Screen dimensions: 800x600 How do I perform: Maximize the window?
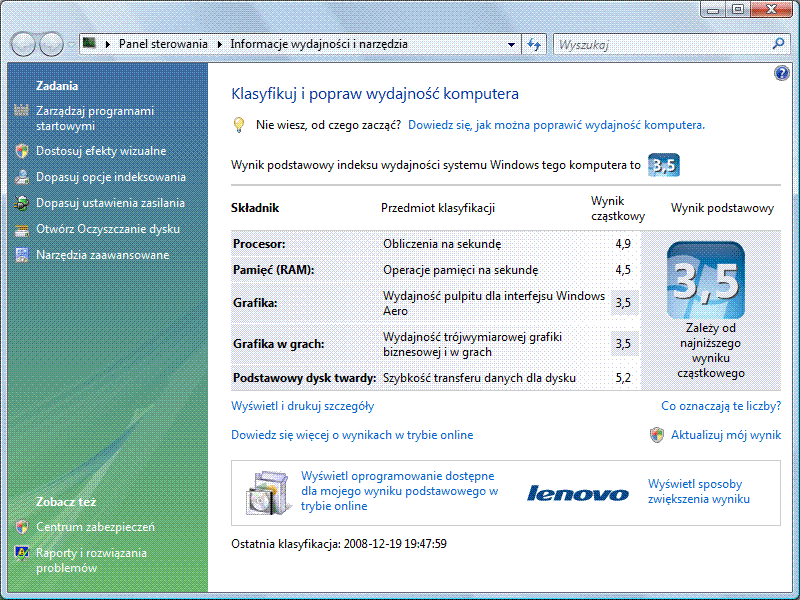click(738, 10)
